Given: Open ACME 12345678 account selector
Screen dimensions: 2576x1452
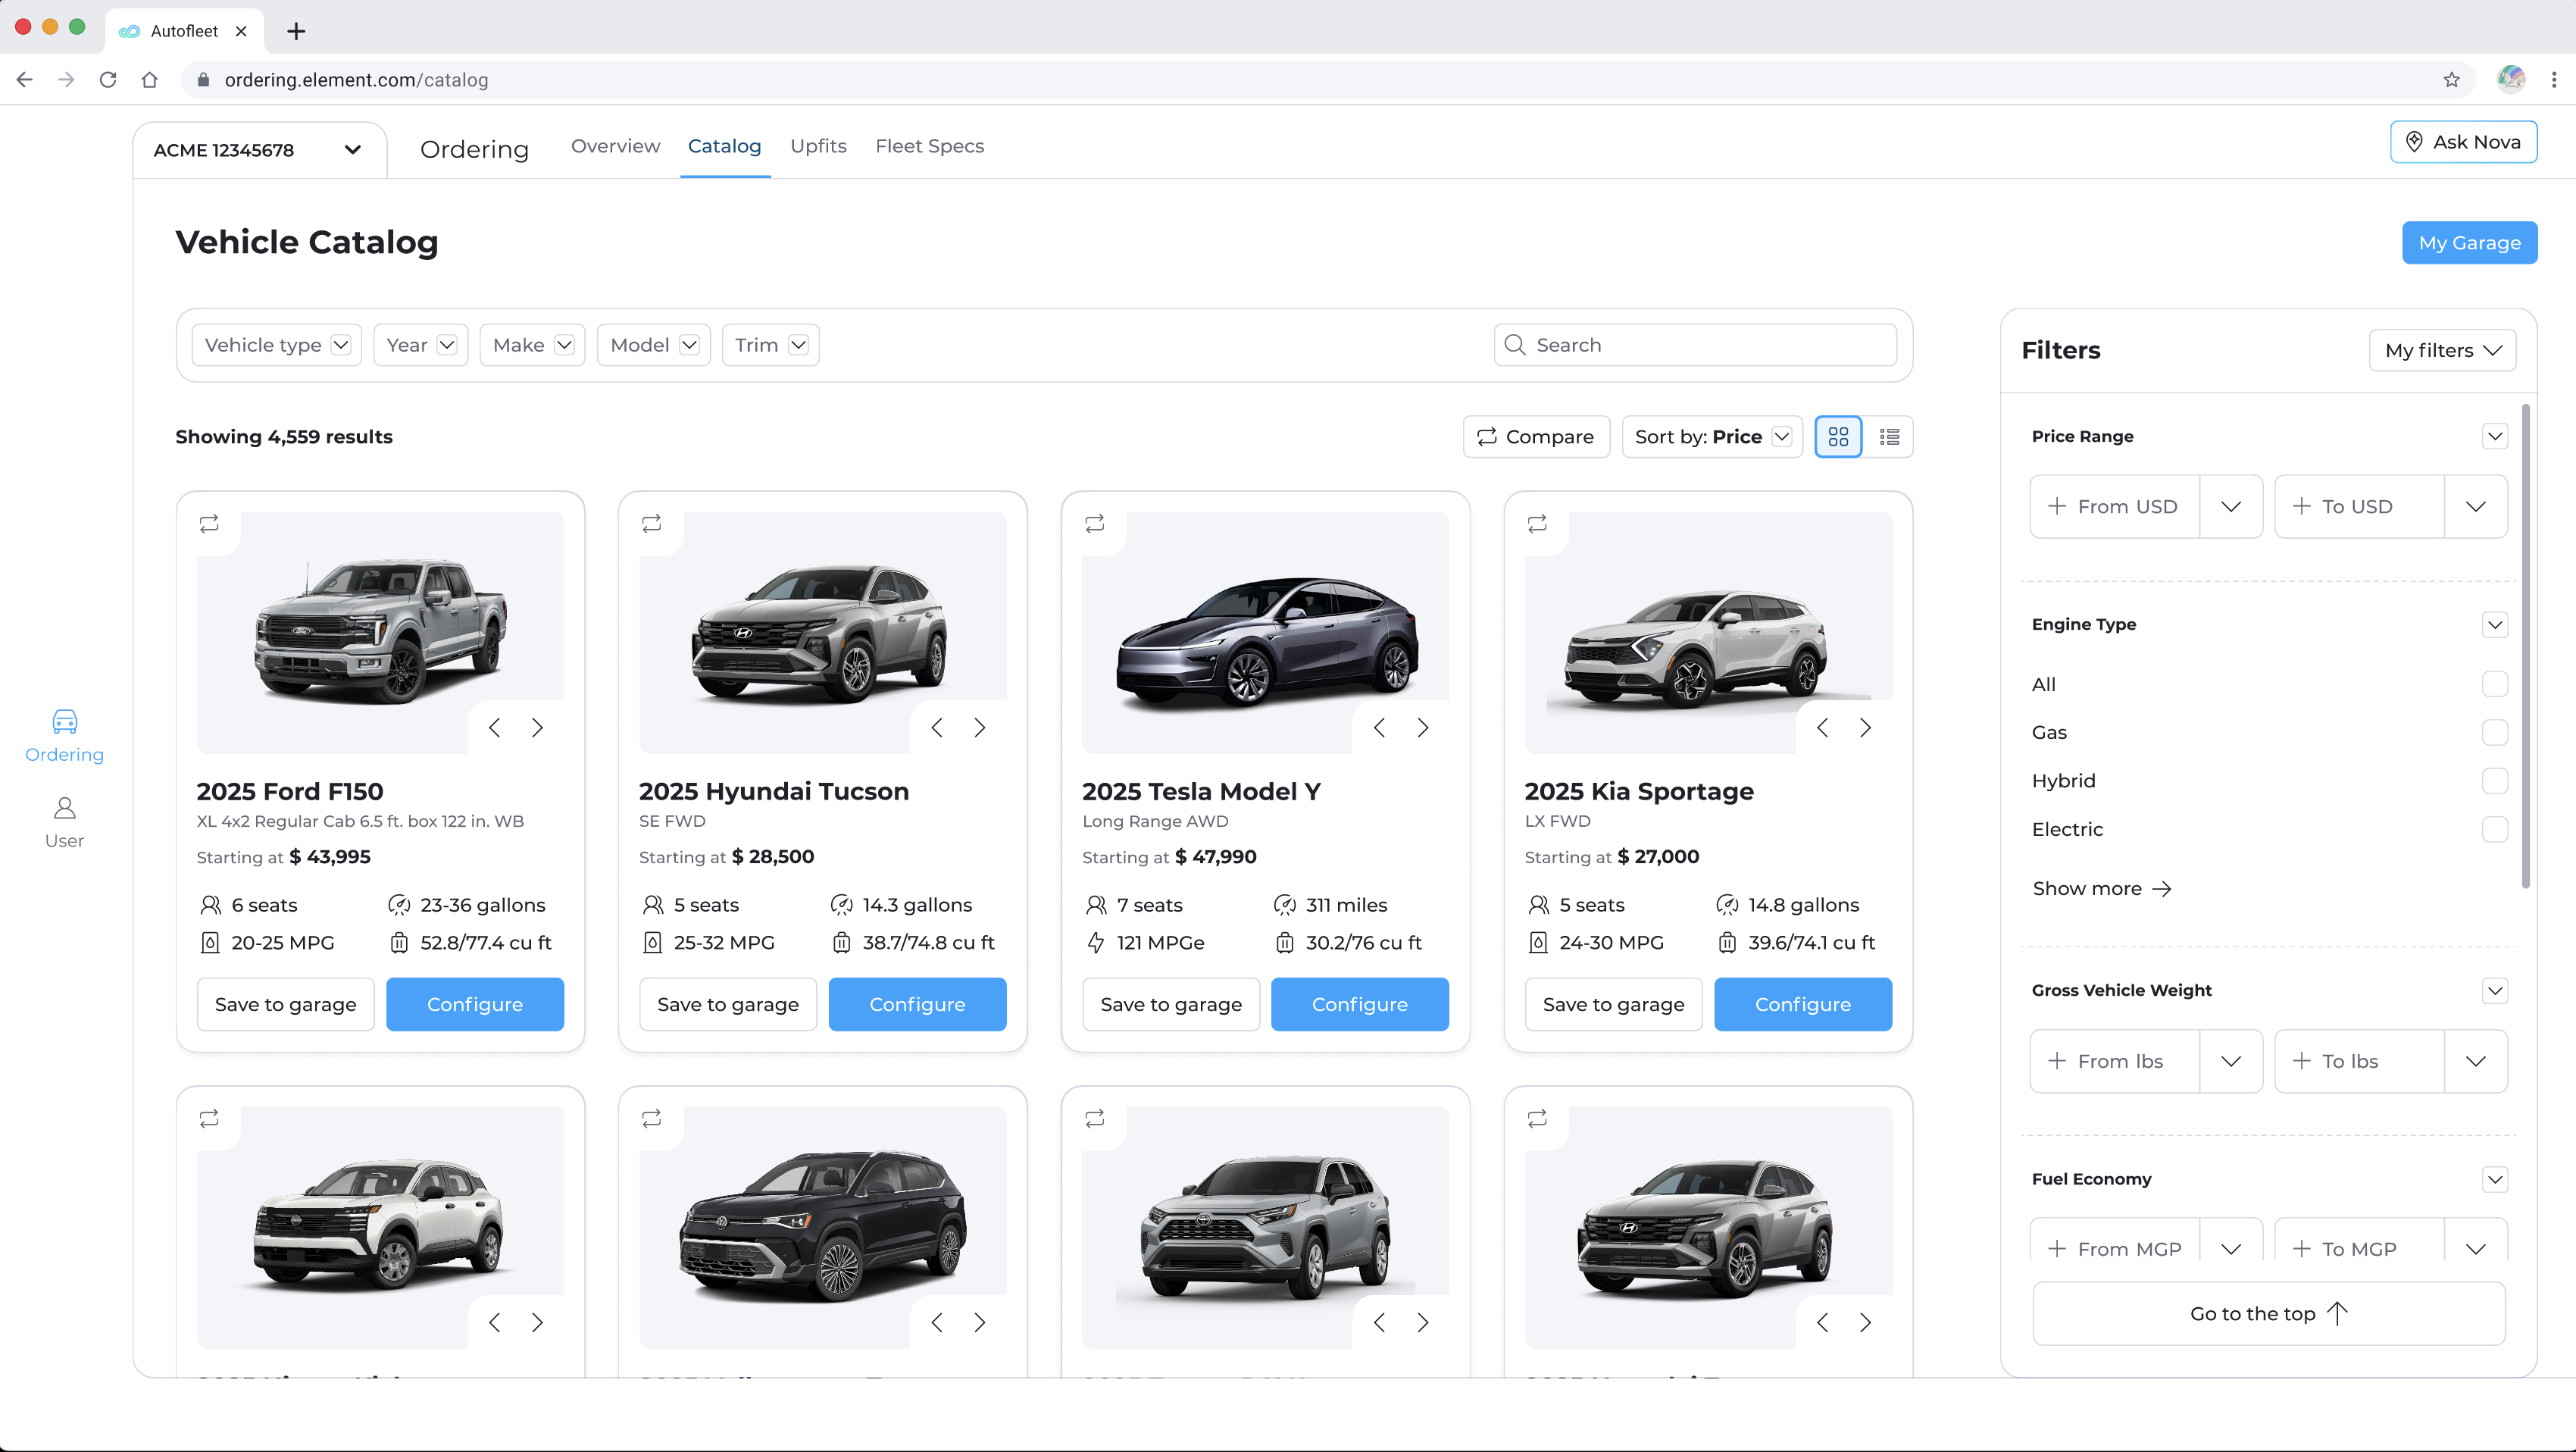Looking at the screenshot, I should (x=258, y=150).
